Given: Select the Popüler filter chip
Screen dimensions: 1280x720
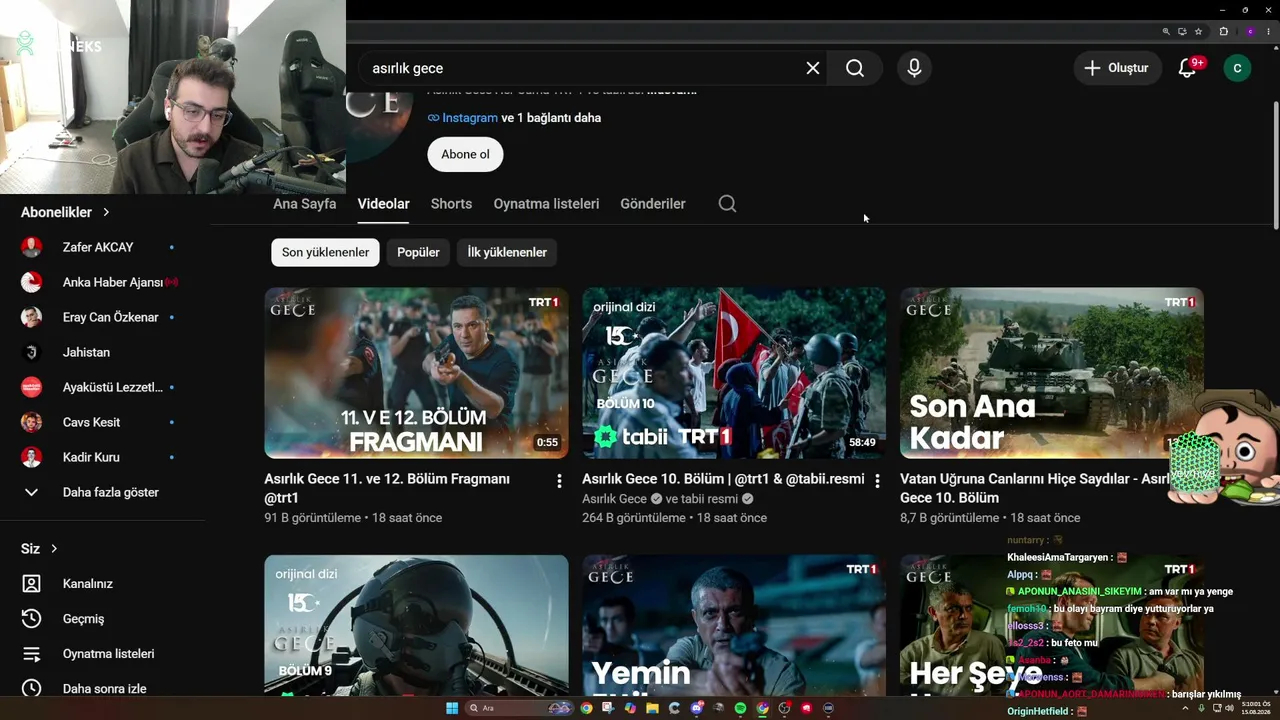Looking at the screenshot, I should click(x=418, y=252).
